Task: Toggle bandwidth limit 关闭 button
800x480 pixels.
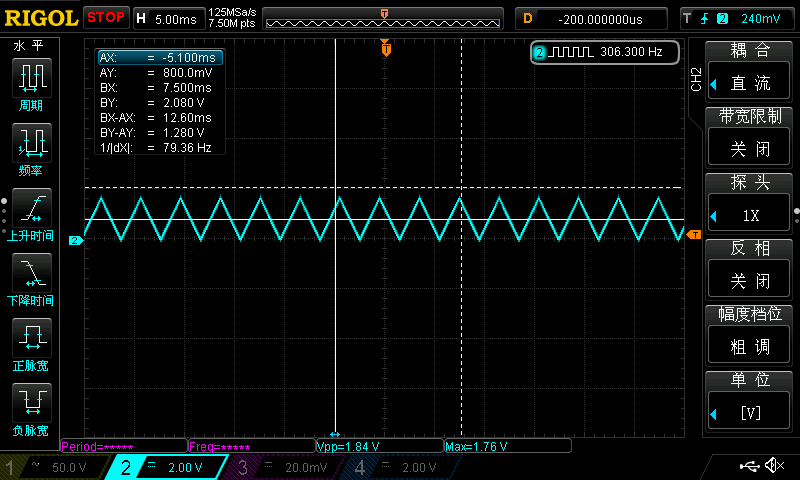Action: (749, 148)
